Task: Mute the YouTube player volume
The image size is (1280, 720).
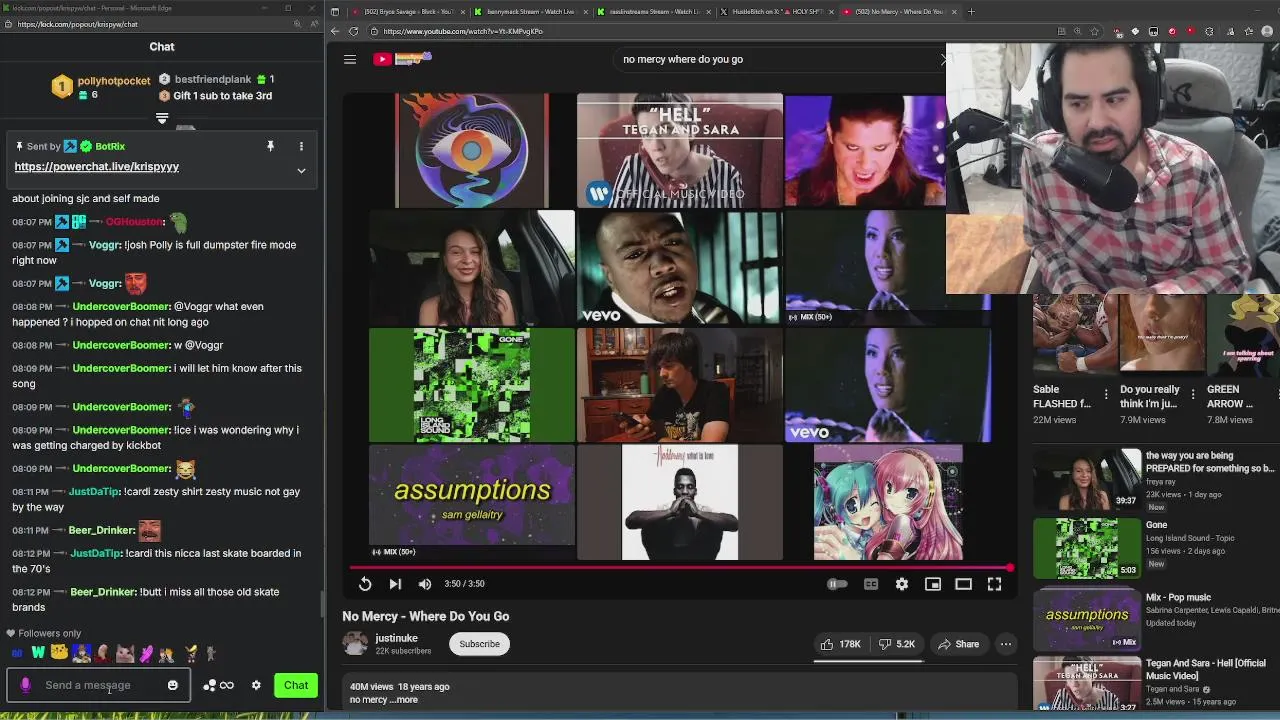Action: 425,584
